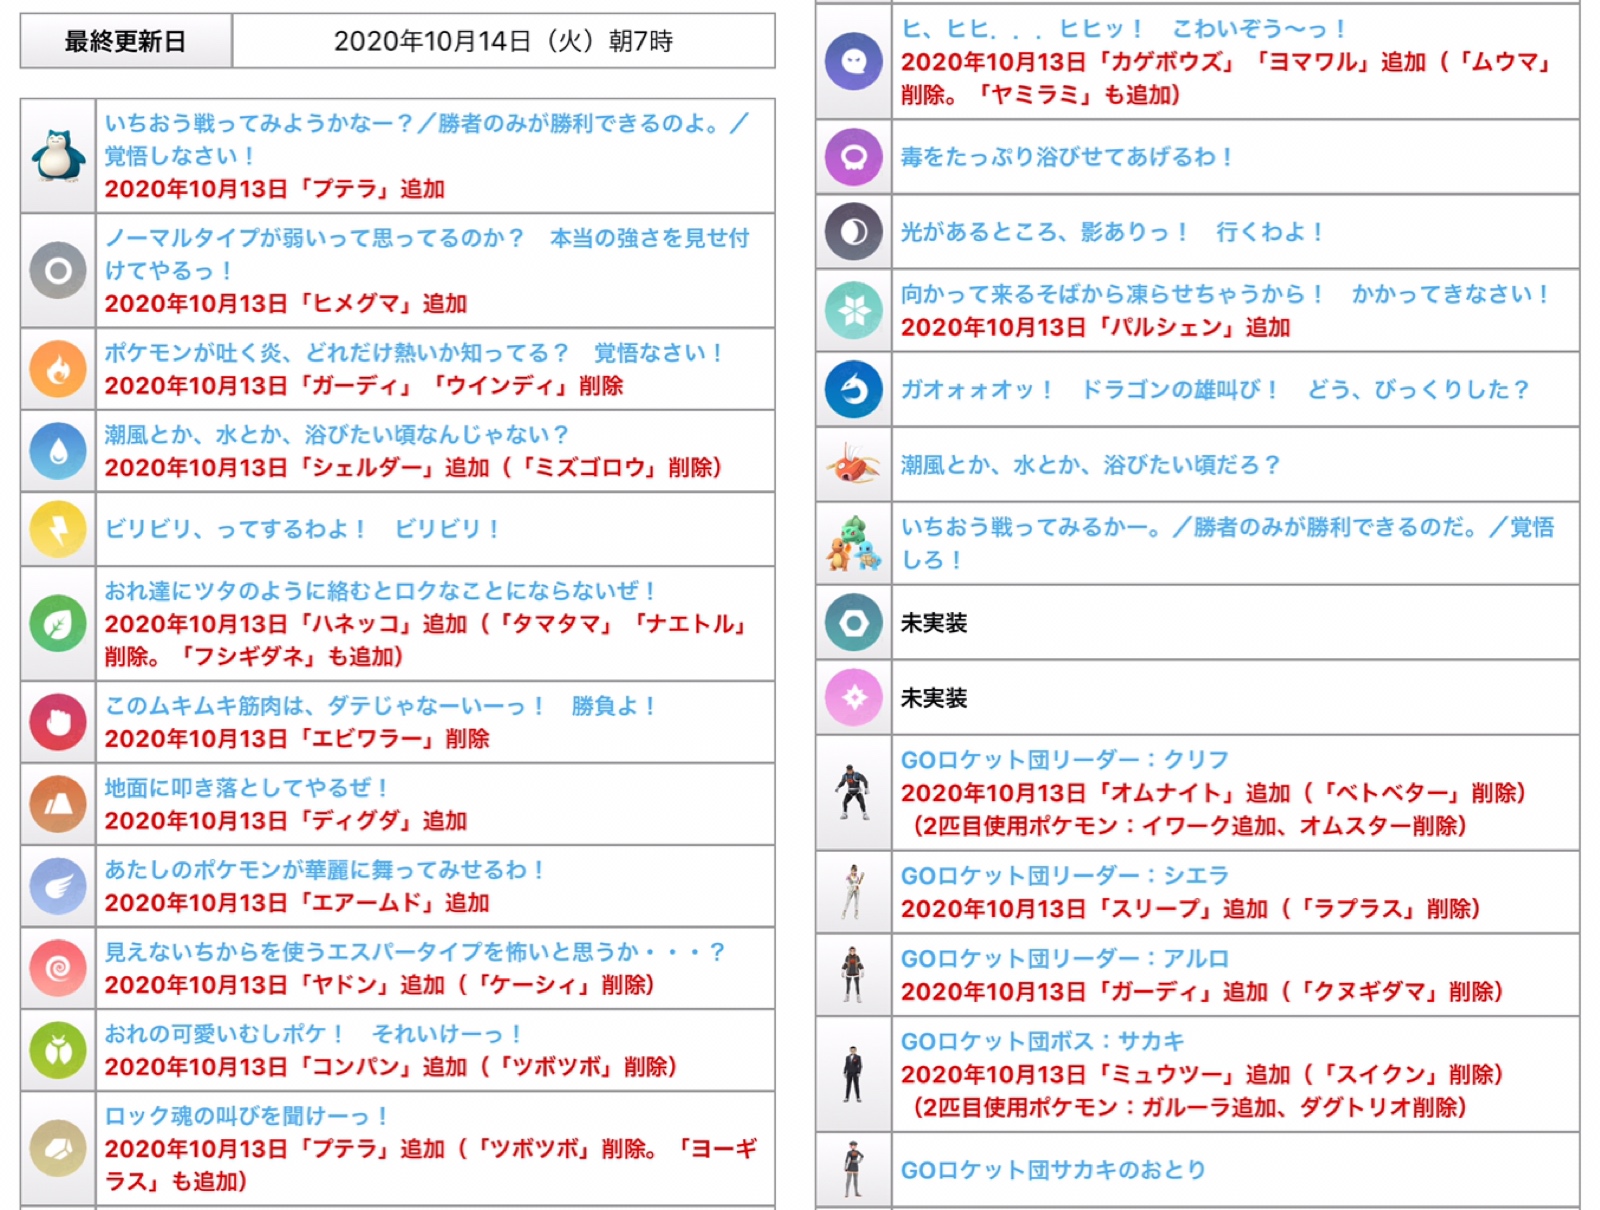Viewport: 1600px width, 1210px height.
Task: Click the Snorlax icon in first row
Action: pyautogui.click(x=58, y=156)
